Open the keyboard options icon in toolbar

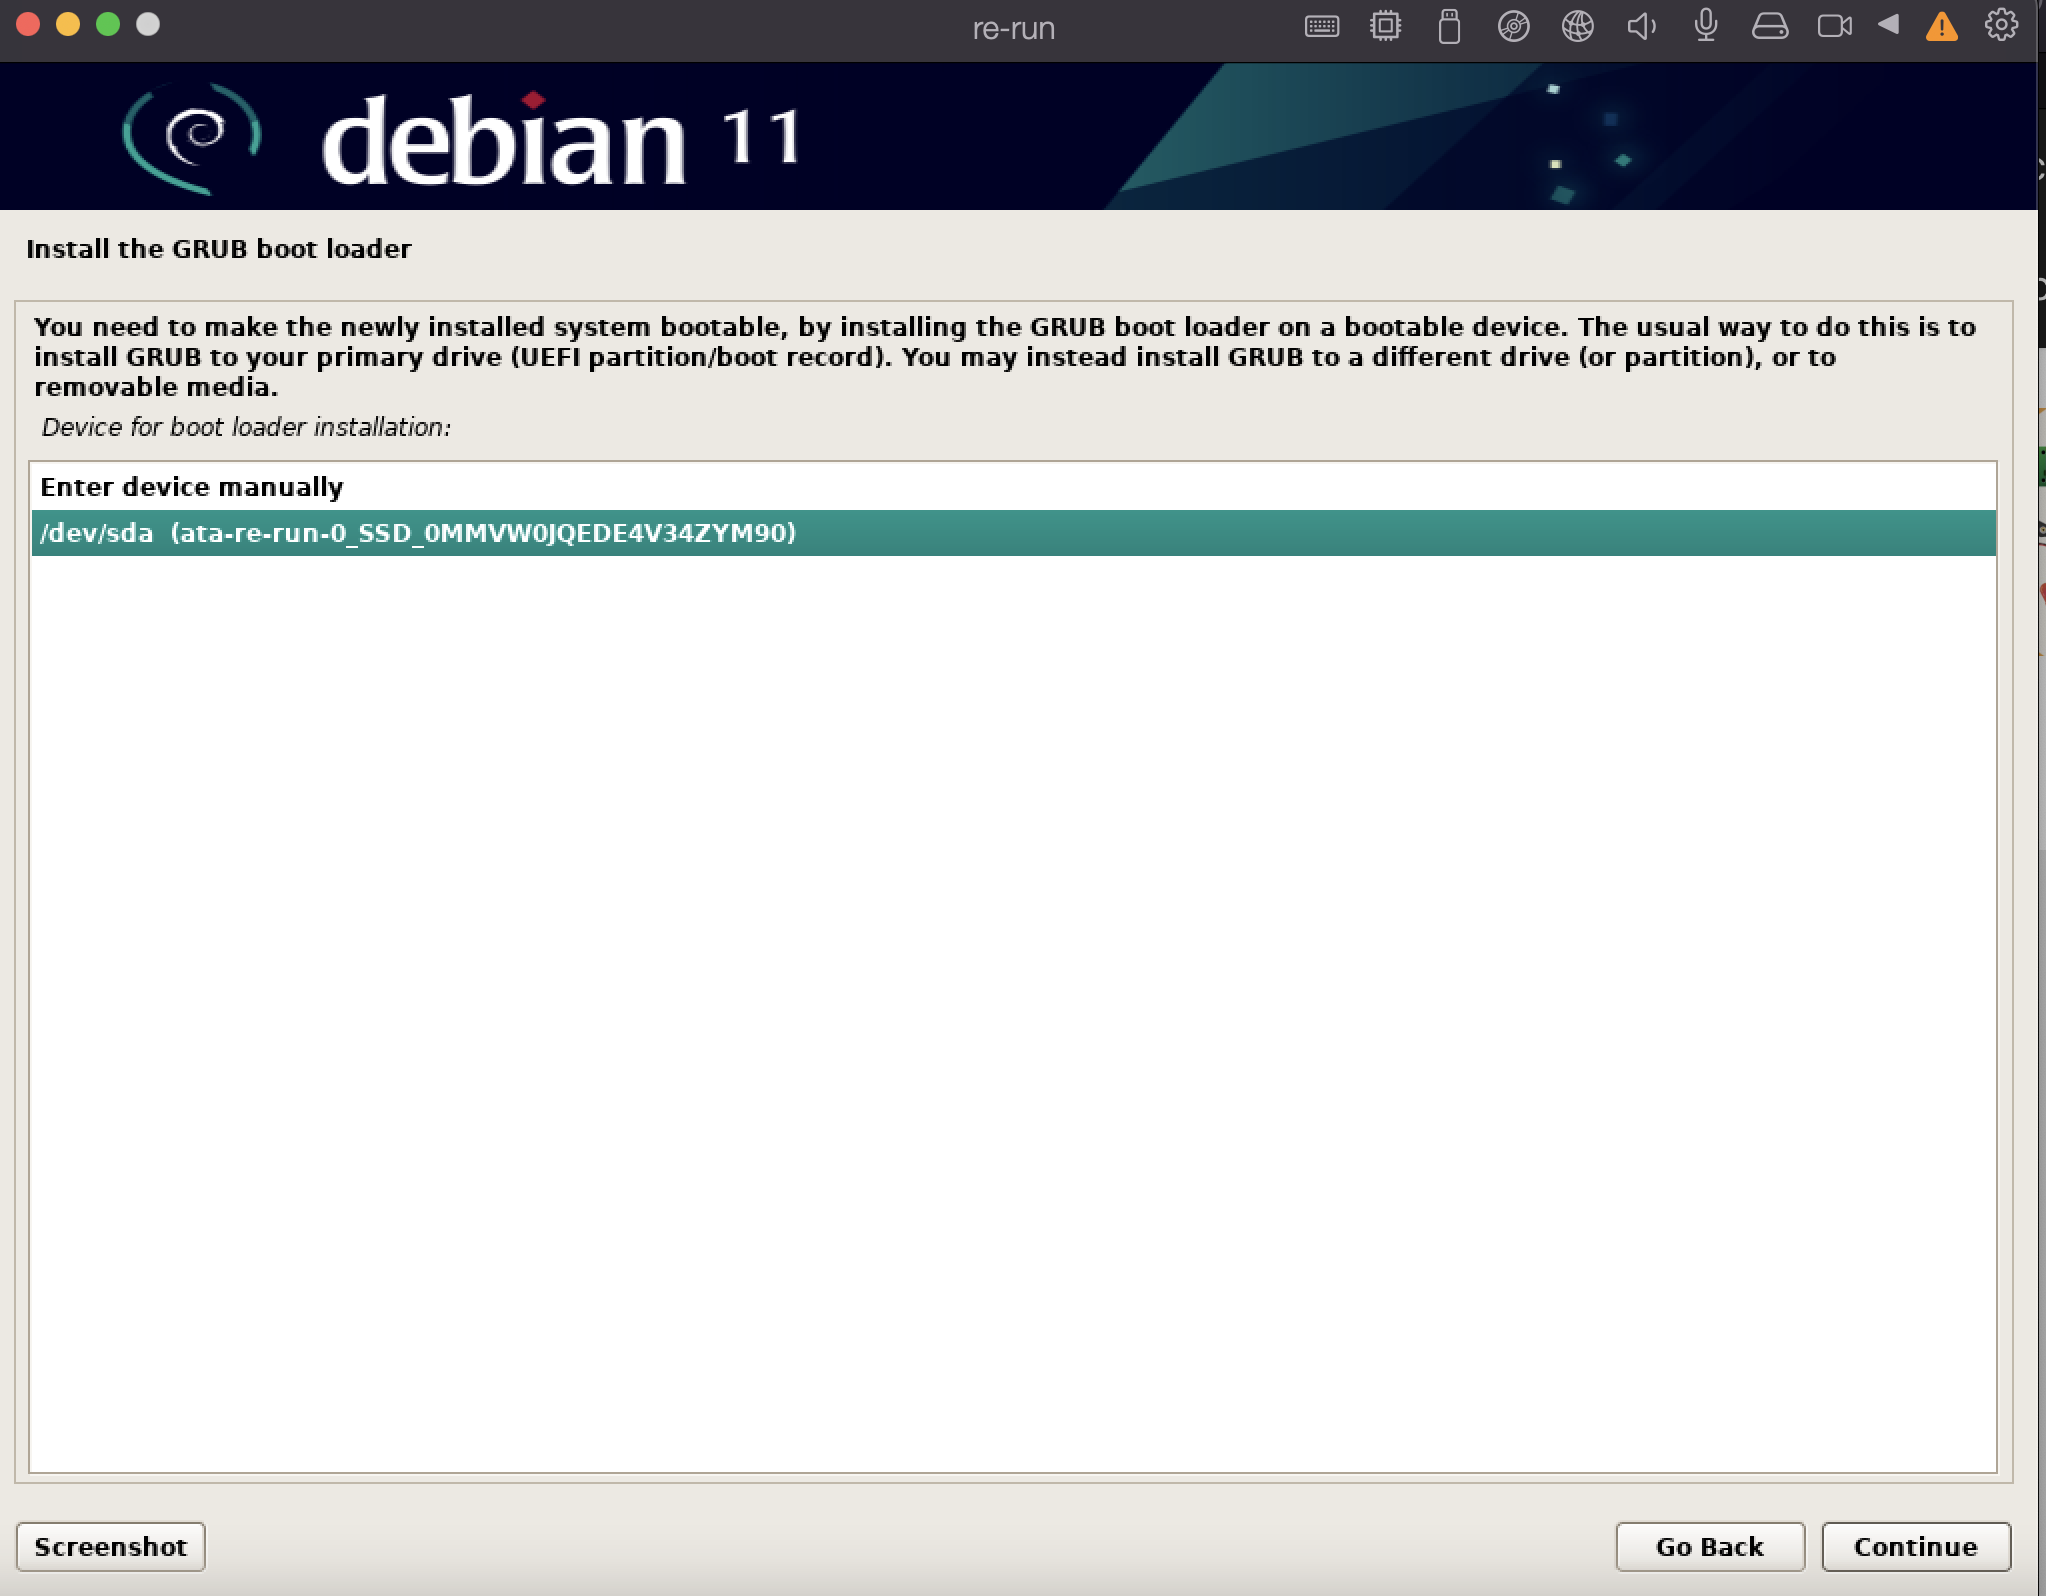point(1321,27)
